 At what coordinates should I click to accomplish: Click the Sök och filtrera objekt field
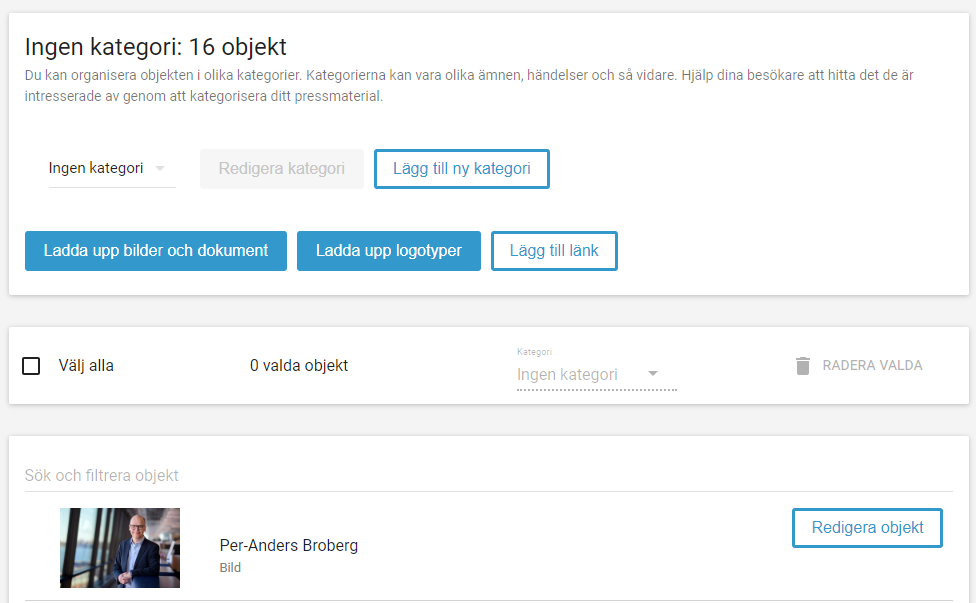point(489,475)
